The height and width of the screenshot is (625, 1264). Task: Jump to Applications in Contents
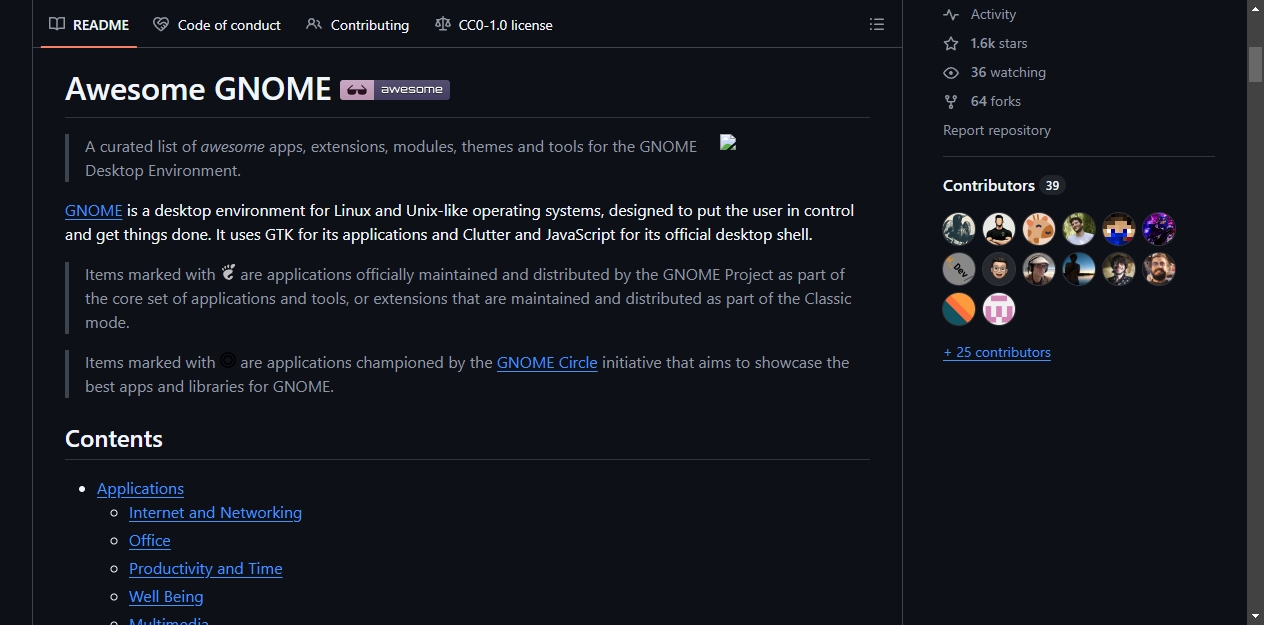[x=140, y=488]
